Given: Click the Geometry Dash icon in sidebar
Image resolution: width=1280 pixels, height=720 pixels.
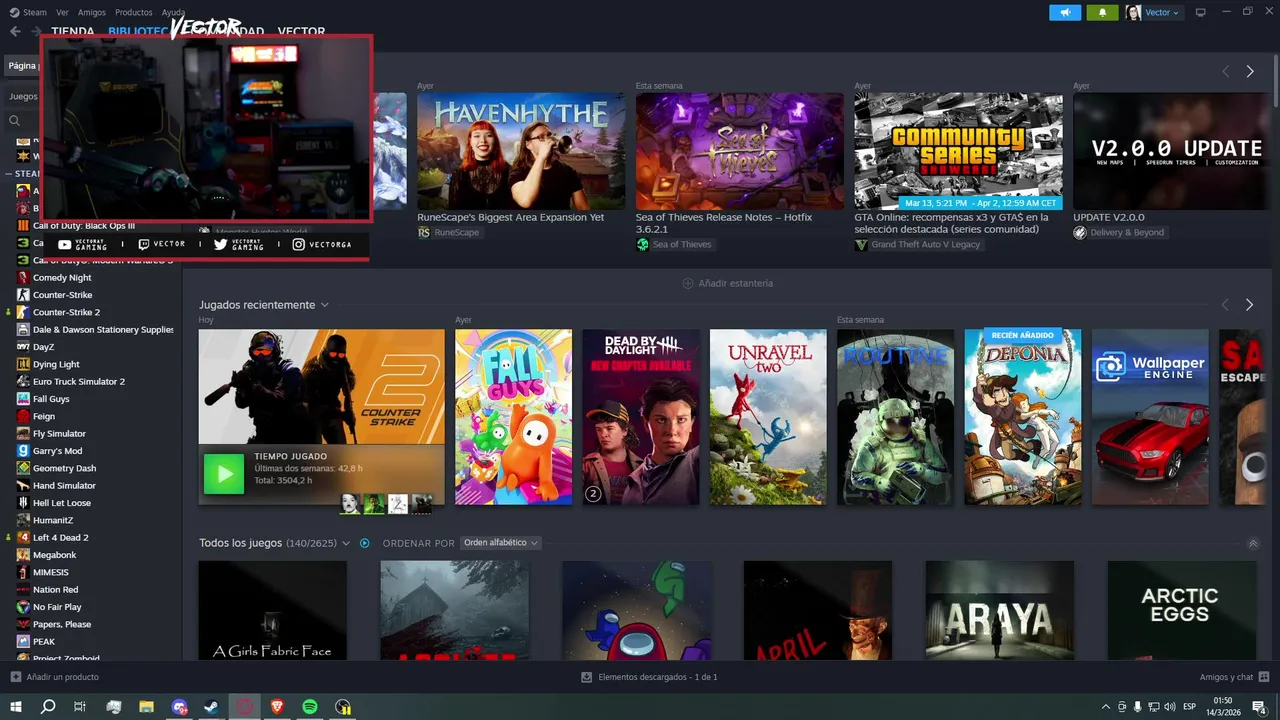Looking at the screenshot, I should click(x=23, y=468).
